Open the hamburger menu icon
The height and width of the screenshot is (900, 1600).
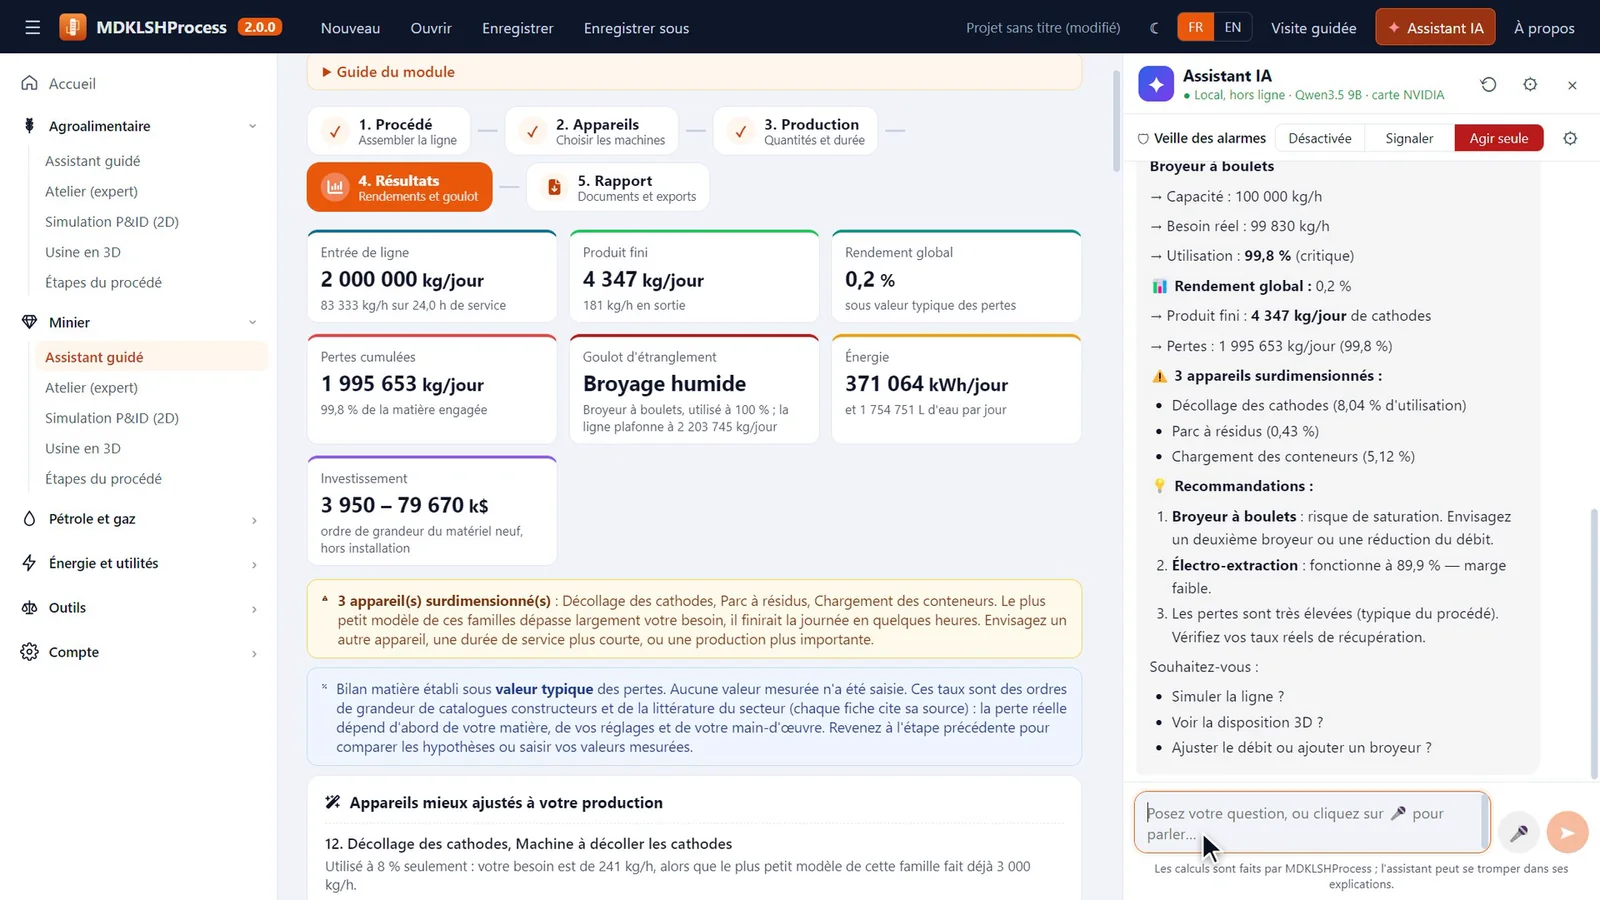tap(33, 28)
